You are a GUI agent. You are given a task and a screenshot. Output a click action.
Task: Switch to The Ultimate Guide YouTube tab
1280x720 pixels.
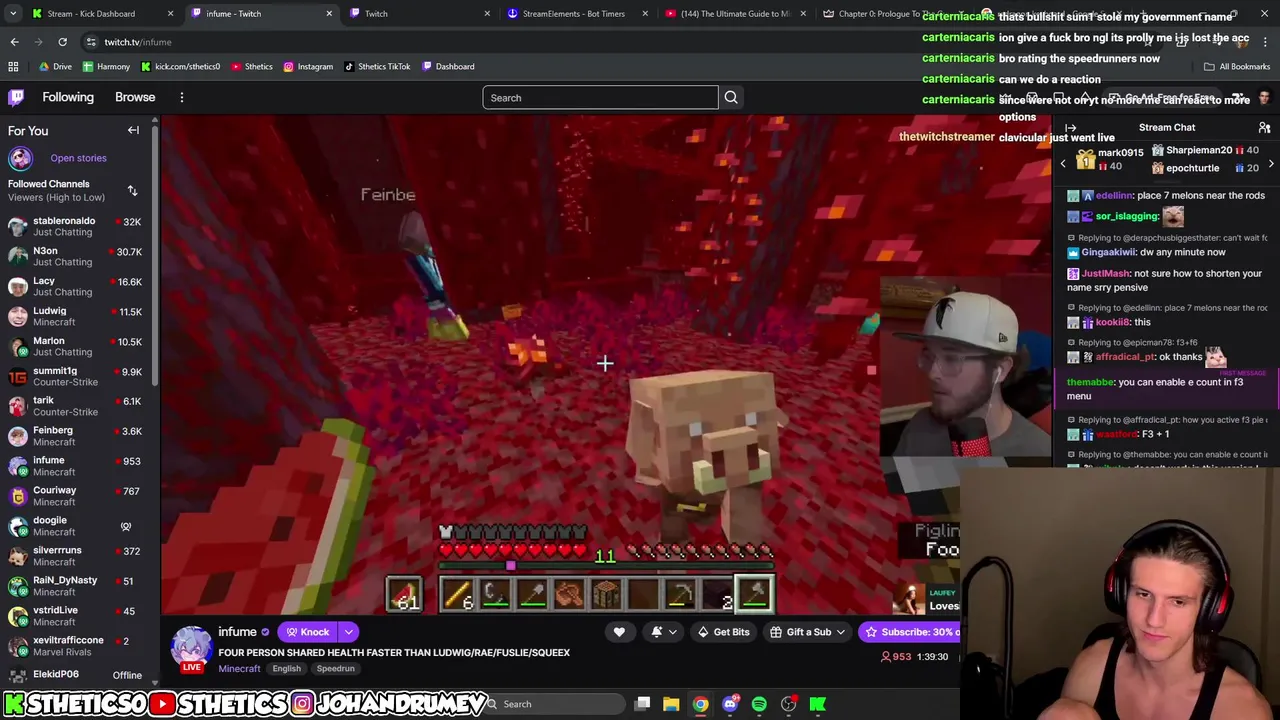click(735, 13)
